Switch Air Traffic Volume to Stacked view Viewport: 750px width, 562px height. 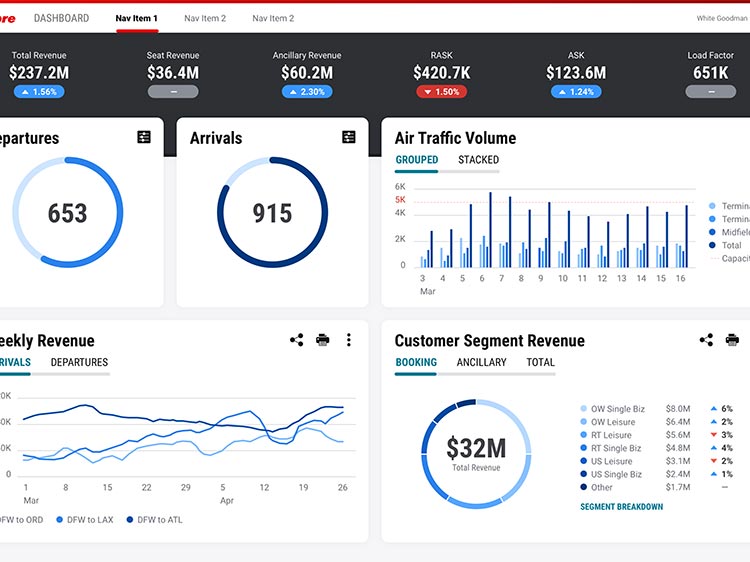pyautogui.click(x=478, y=160)
